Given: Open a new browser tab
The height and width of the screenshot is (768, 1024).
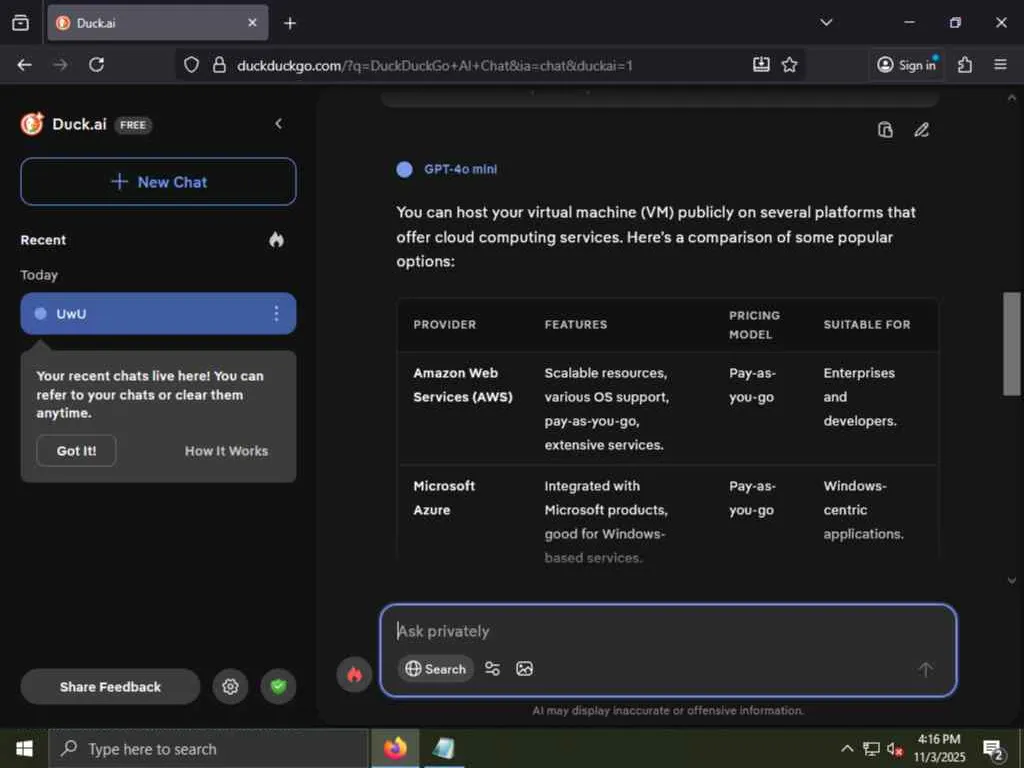Looking at the screenshot, I should (x=290, y=23).
